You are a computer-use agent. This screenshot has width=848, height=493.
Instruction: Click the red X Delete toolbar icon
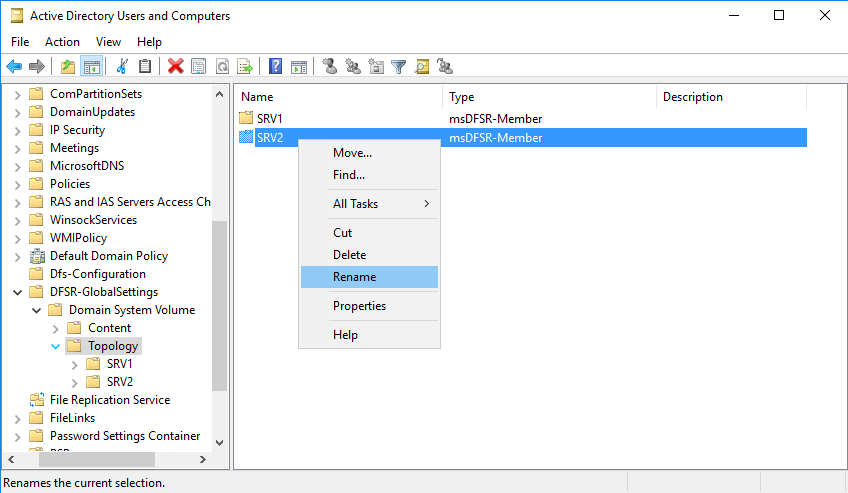(x=176, y=67)
